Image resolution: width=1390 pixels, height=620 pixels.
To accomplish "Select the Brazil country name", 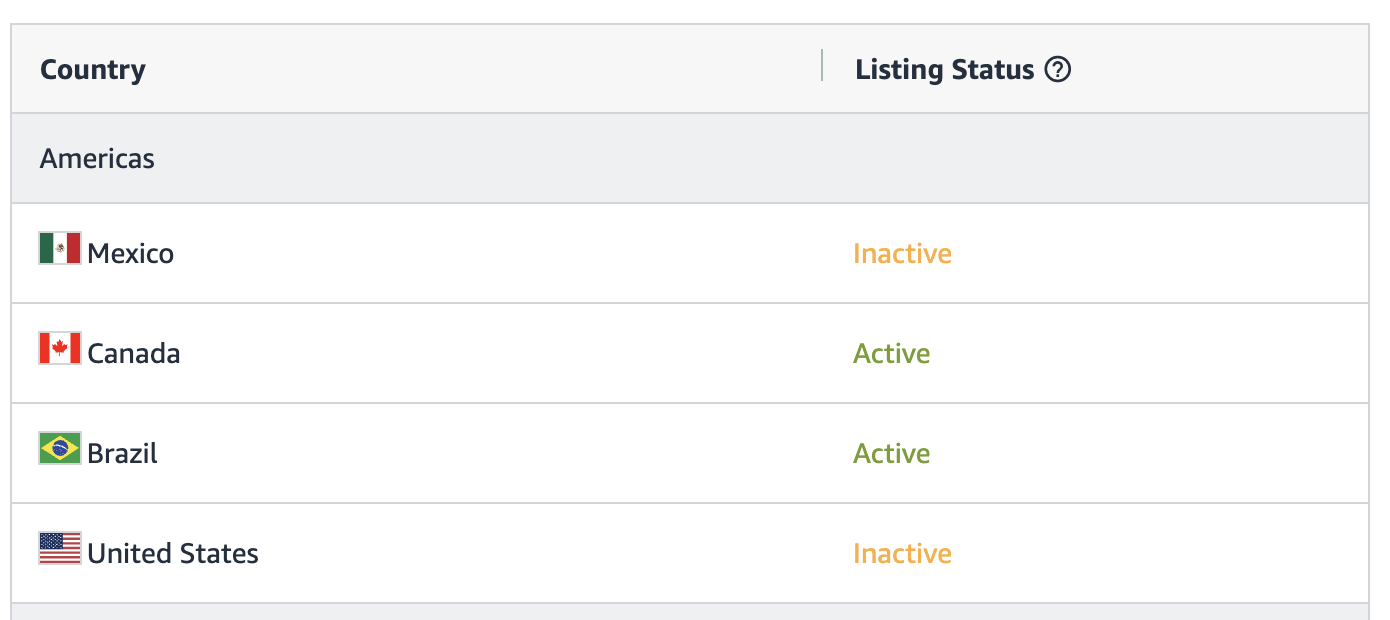I will coord(122,454).
